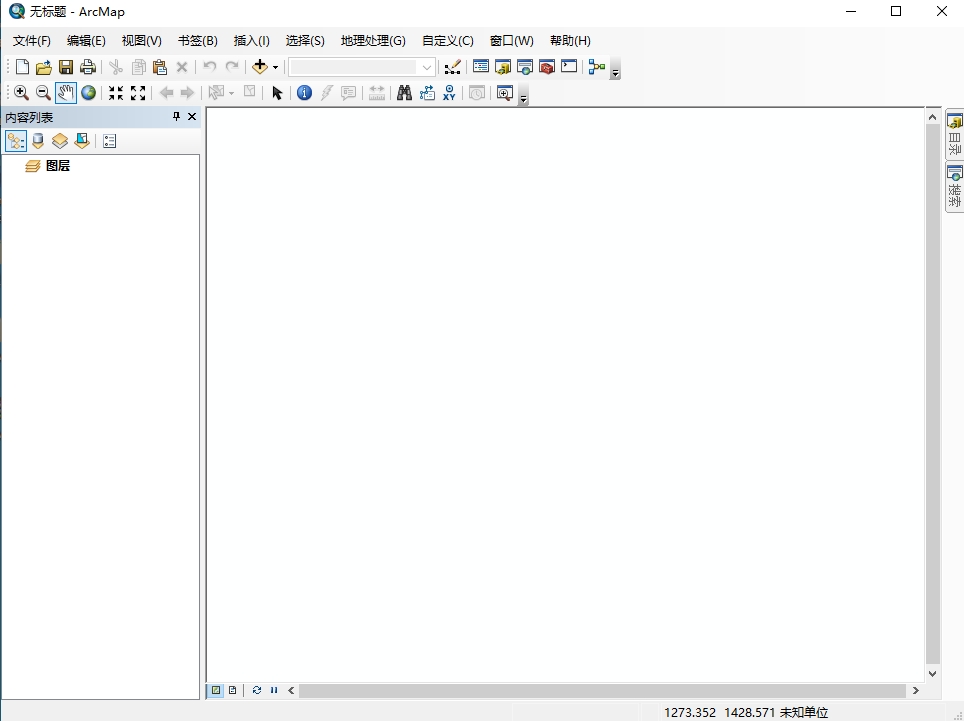The image size is (964, 721).
Task: Open the map scale dropdown
Action: (427, 67)
